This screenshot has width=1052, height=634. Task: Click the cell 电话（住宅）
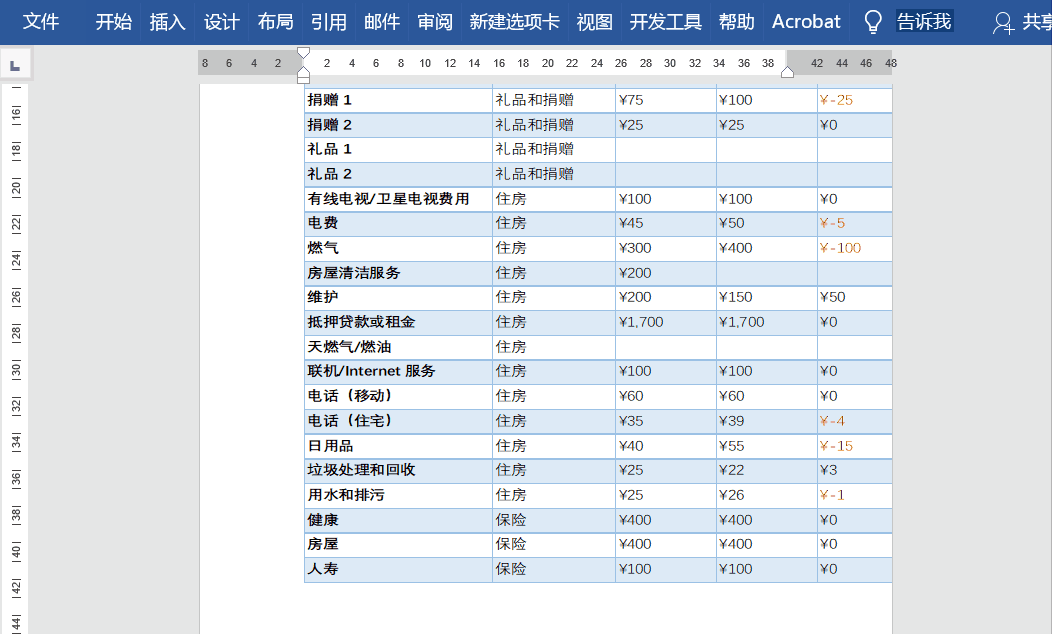[399, 421]
